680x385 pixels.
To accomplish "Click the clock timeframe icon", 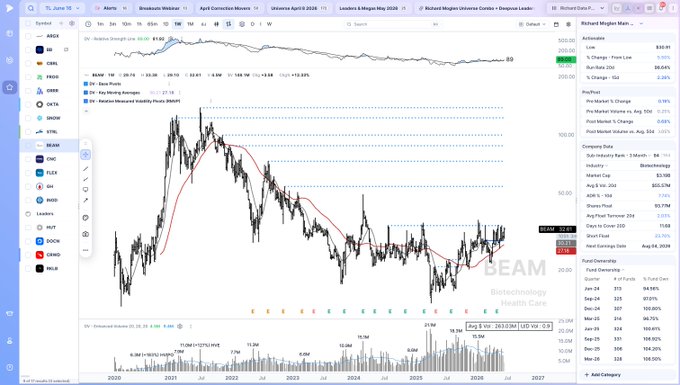I will (x=88, y=24).
